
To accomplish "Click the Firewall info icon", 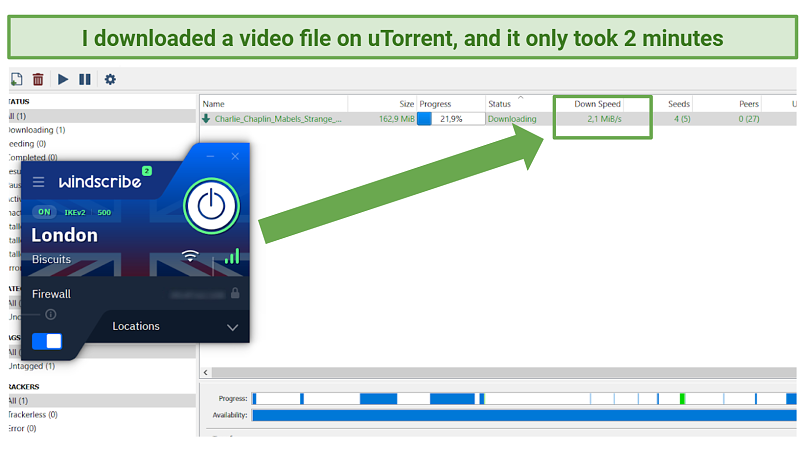I will coord(51,314).
